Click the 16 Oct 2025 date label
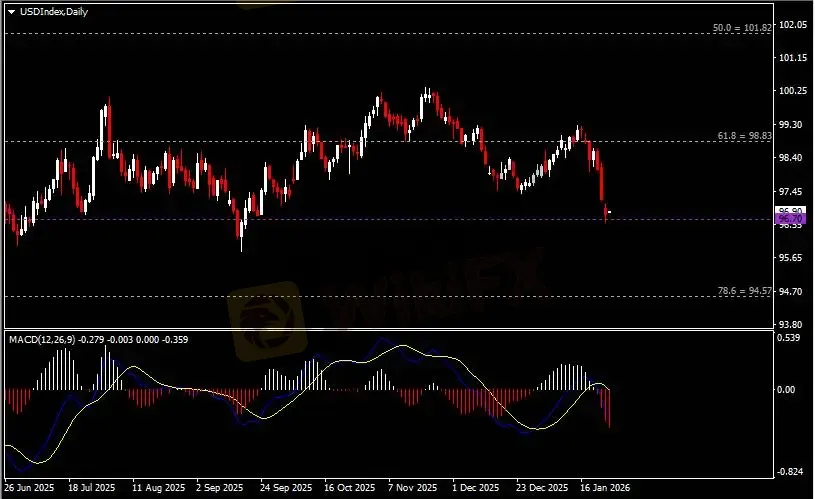The width and height of the screenshot is (815, 499). click(349, 488)
